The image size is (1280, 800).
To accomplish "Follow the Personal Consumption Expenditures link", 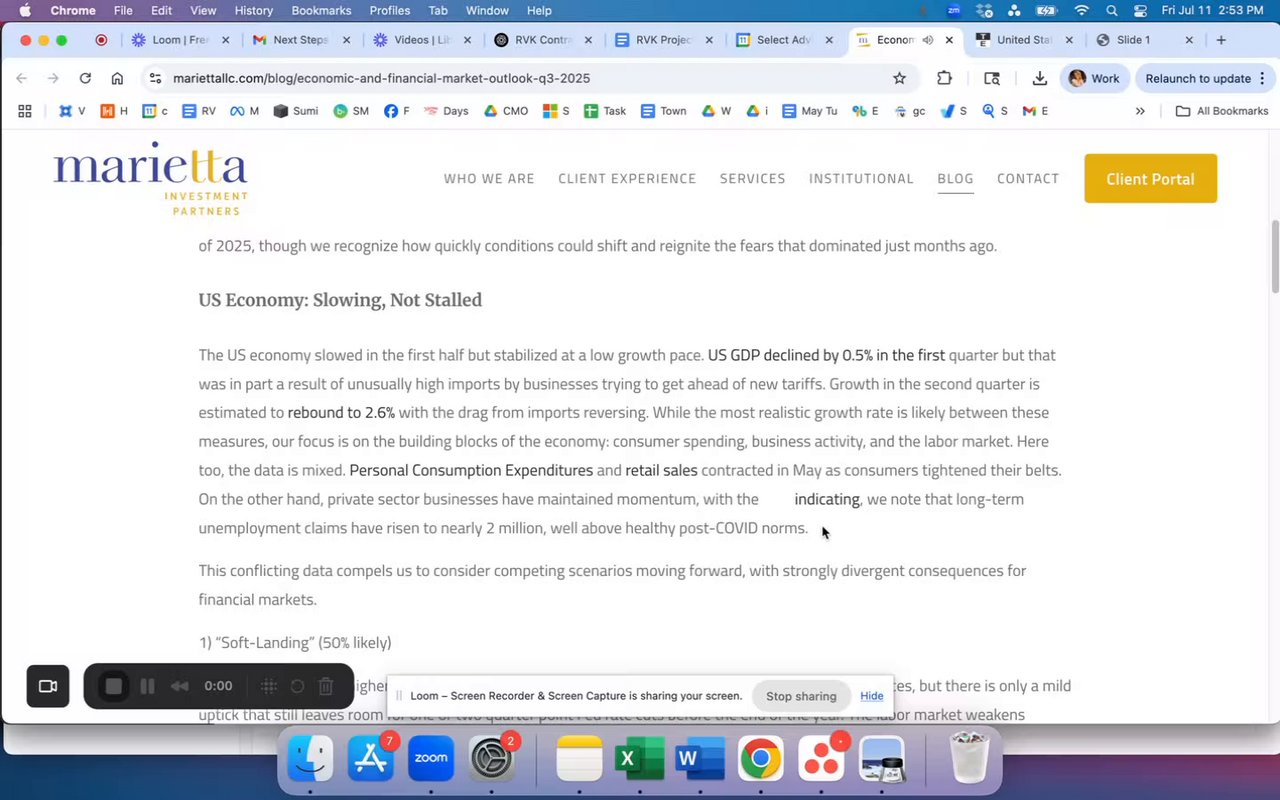I will (471, 470).
